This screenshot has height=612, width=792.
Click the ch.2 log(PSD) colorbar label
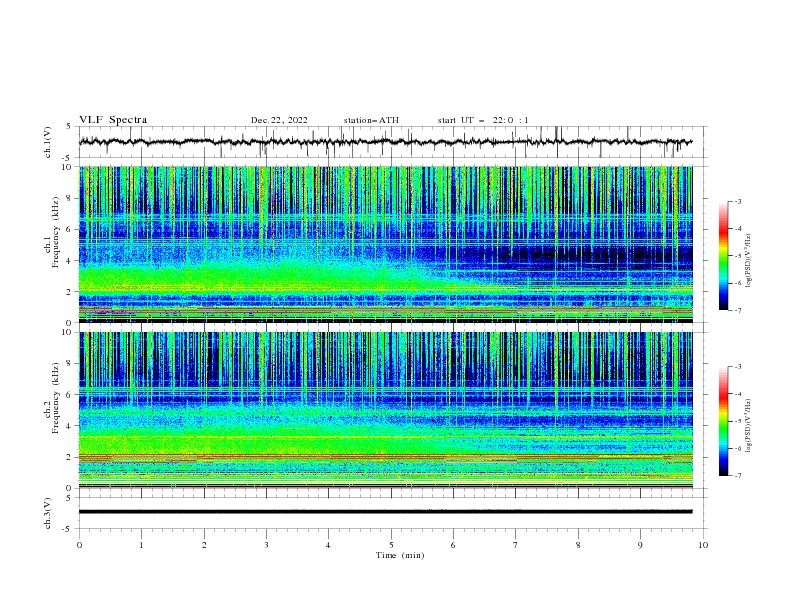point(749,425)
